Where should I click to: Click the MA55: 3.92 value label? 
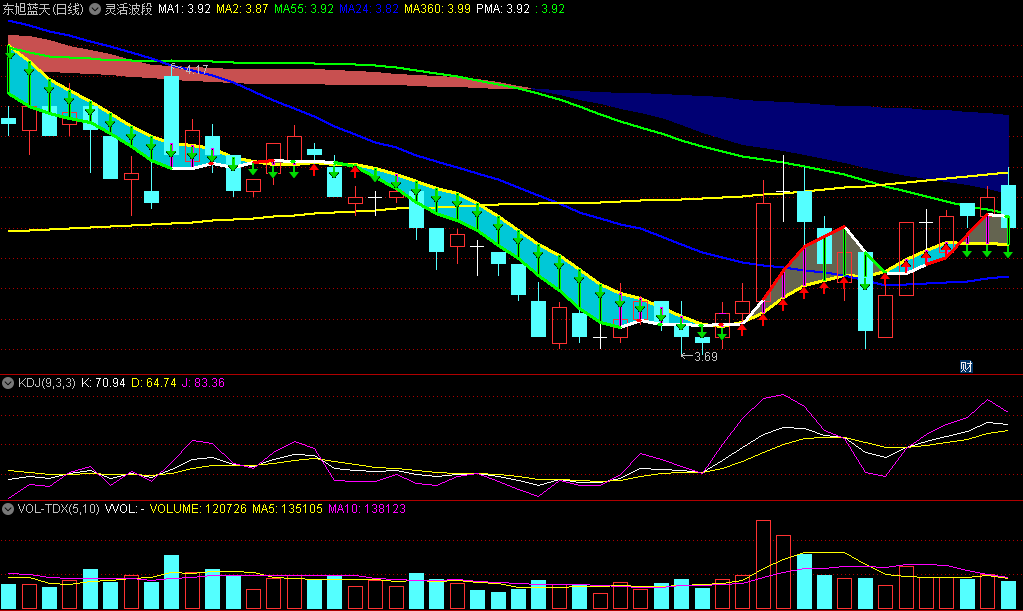pos(303,9)
